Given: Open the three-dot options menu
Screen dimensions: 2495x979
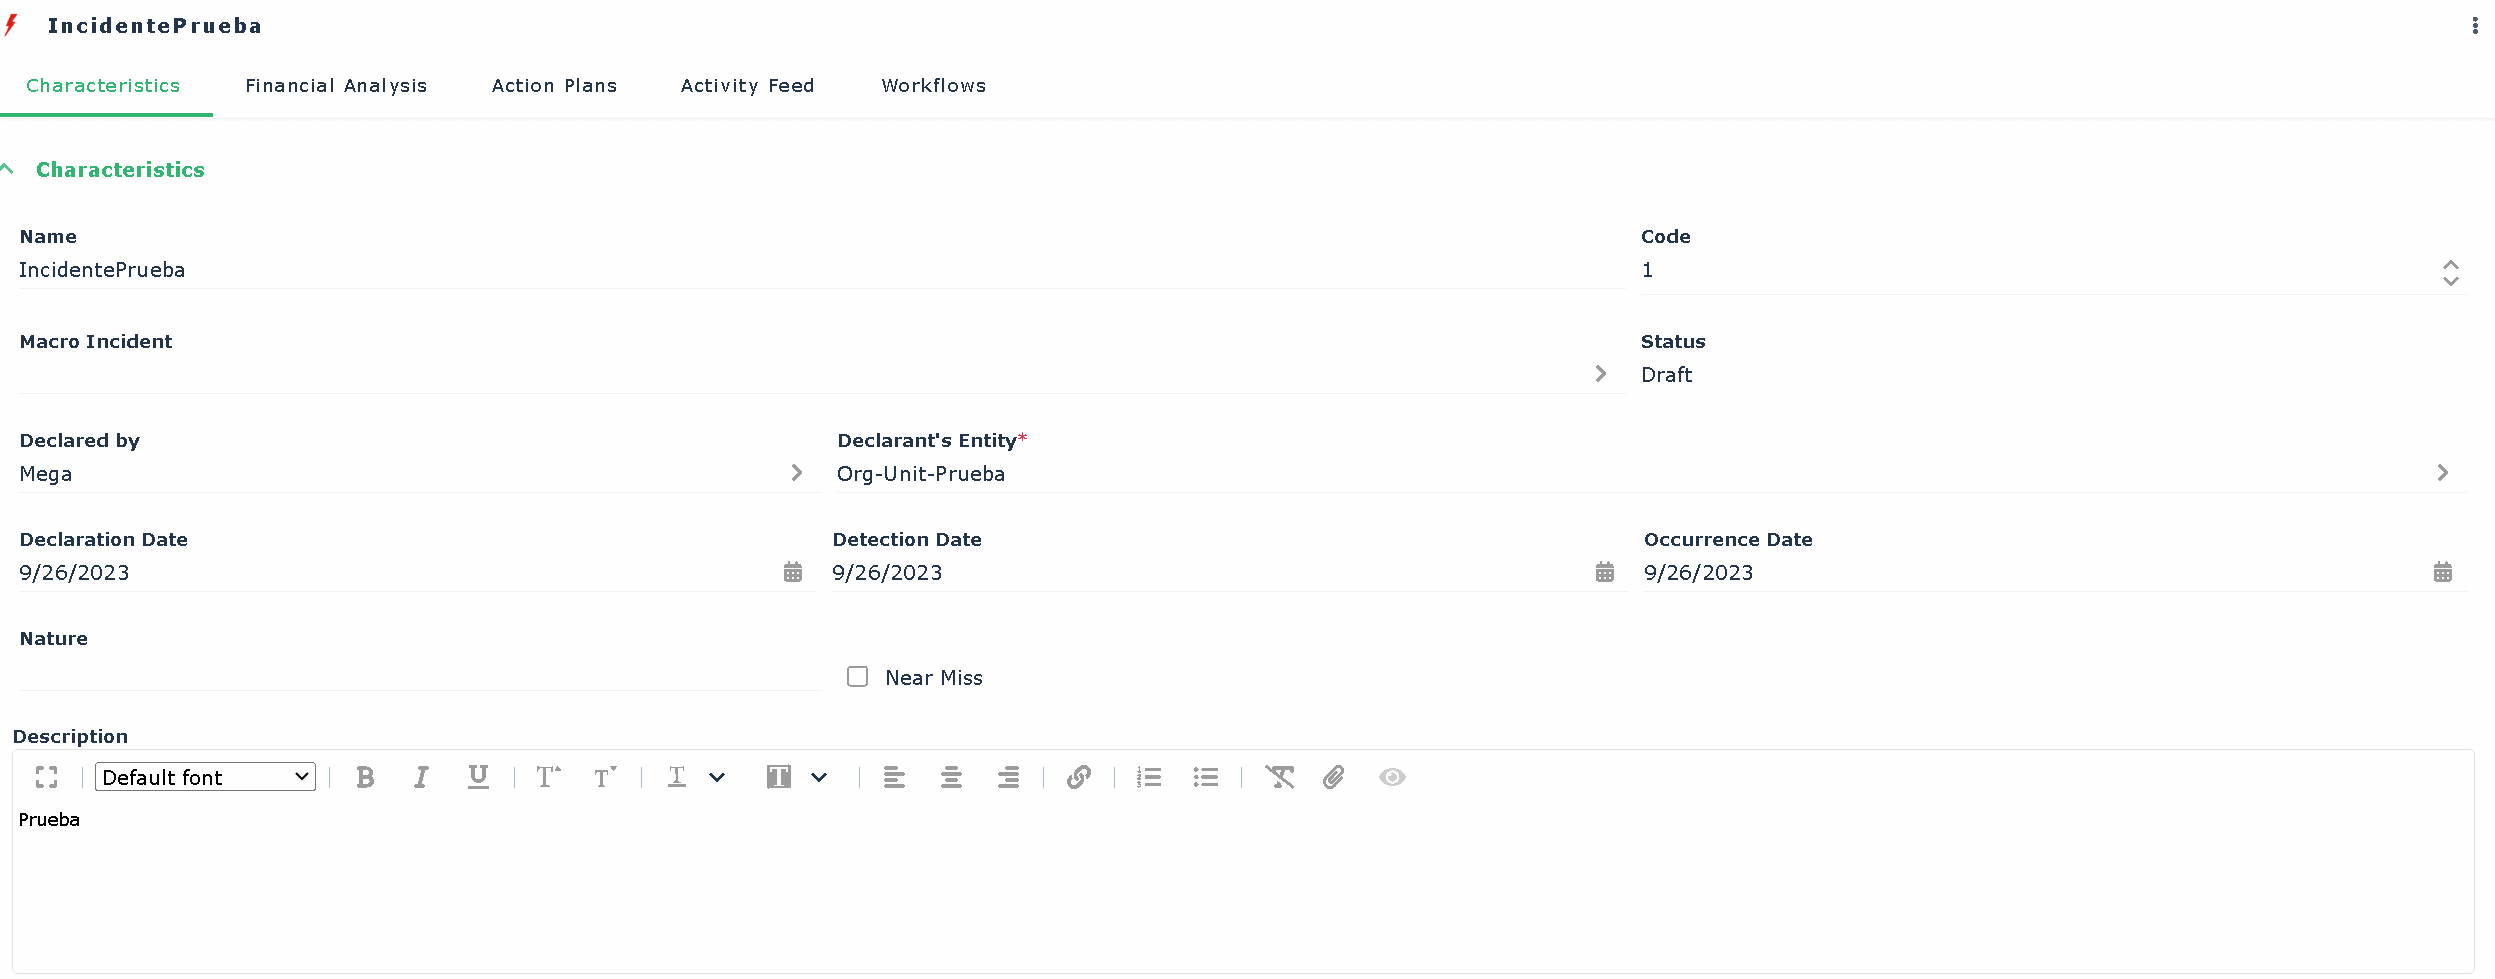Looking at the screenshot, I should 2475,26.
